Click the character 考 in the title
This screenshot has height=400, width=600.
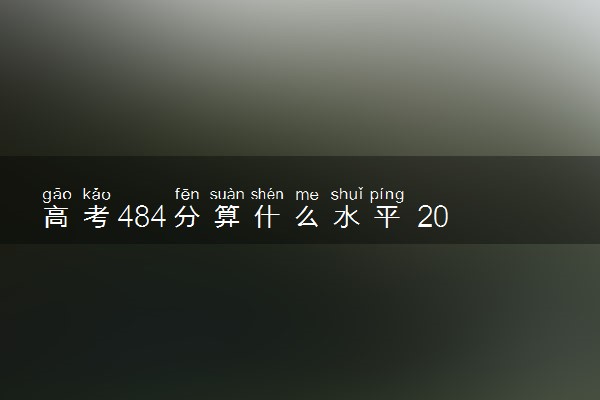click(x=96, y=217)
